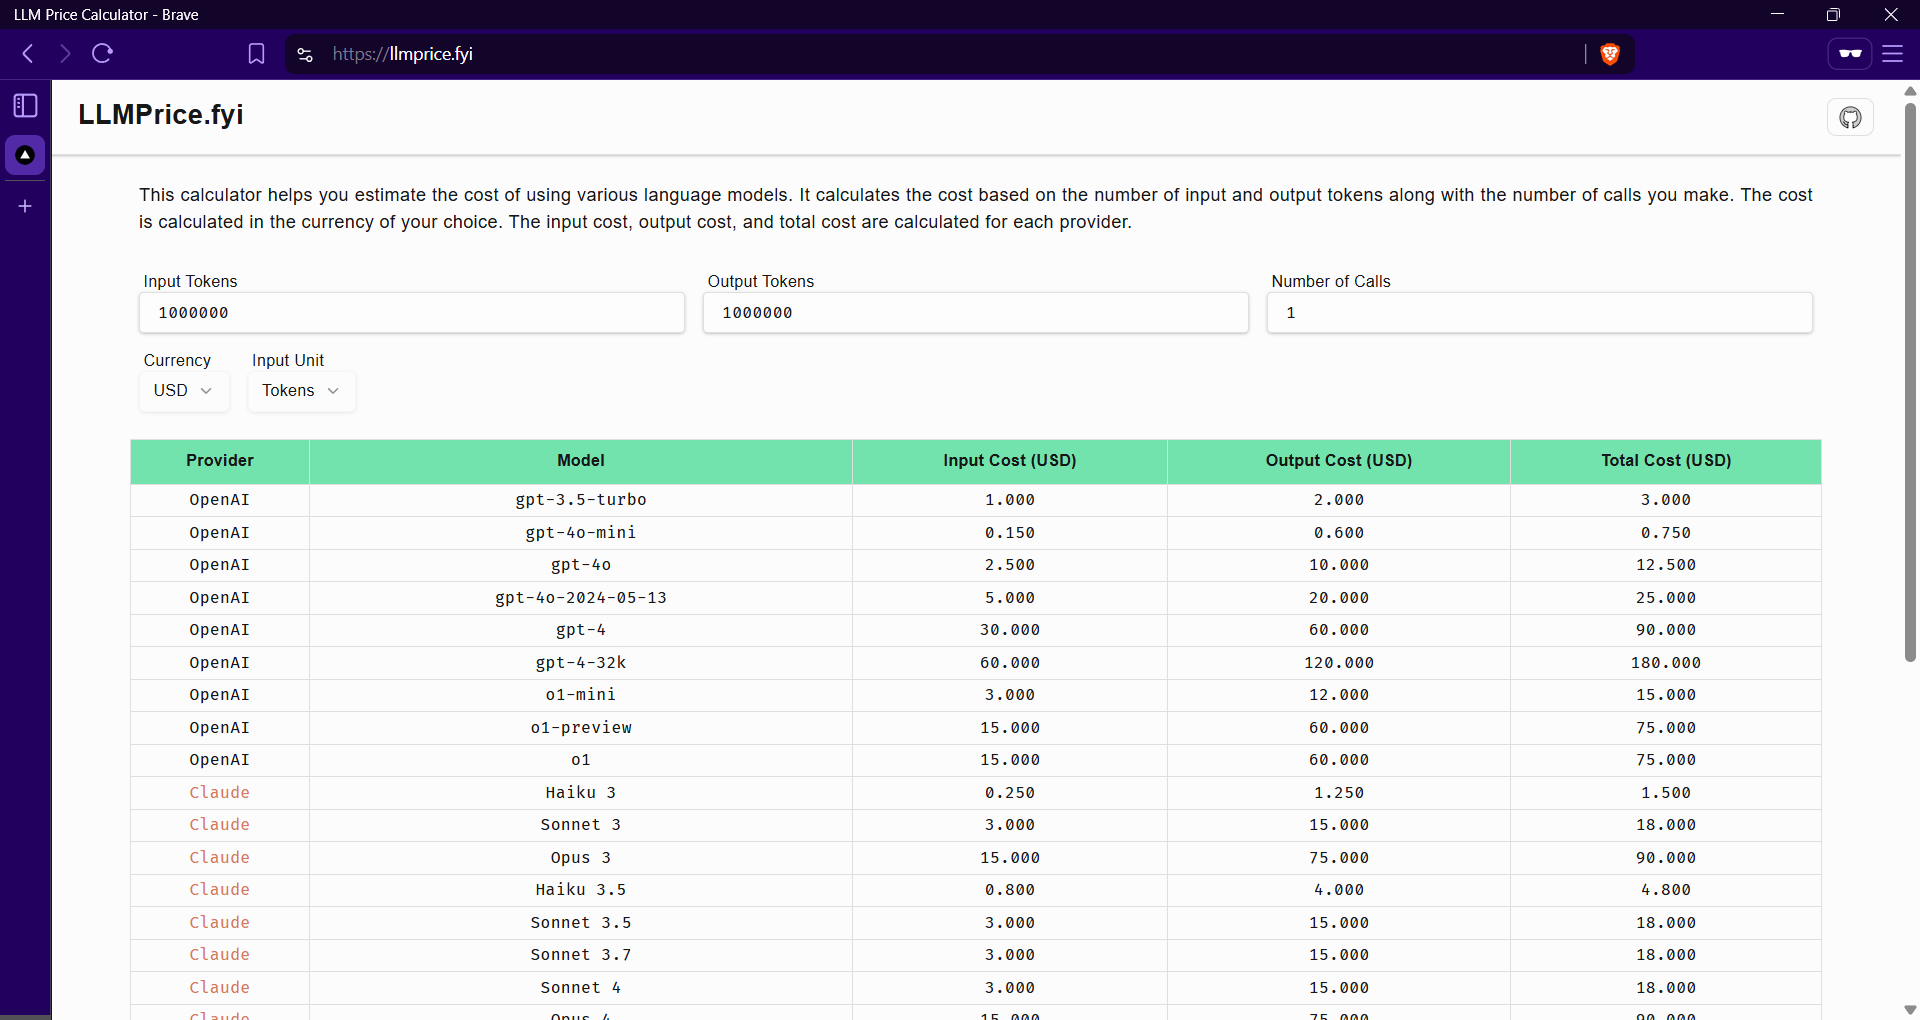Image resolution: width=1920 pixels, height=1020 pixels.
Task: Click the Opus 3 model cell
Action: [x=581, y=858]
